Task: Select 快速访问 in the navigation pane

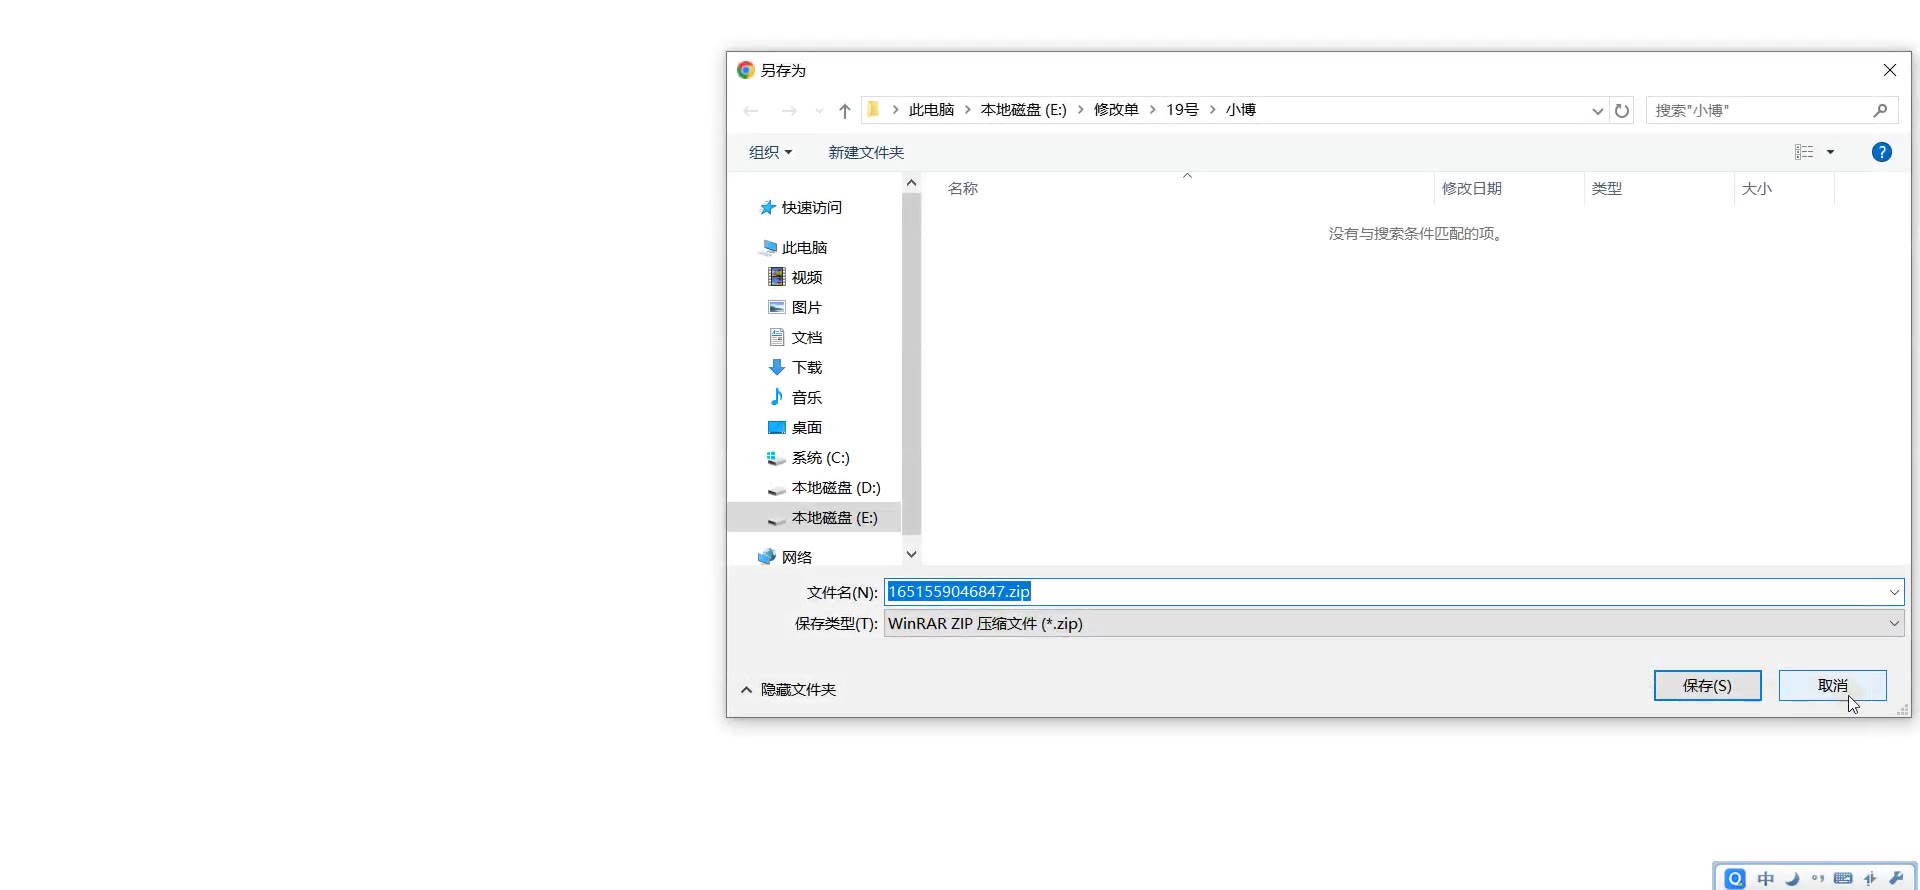Action: pyautogui.click(x=801, y=207)
